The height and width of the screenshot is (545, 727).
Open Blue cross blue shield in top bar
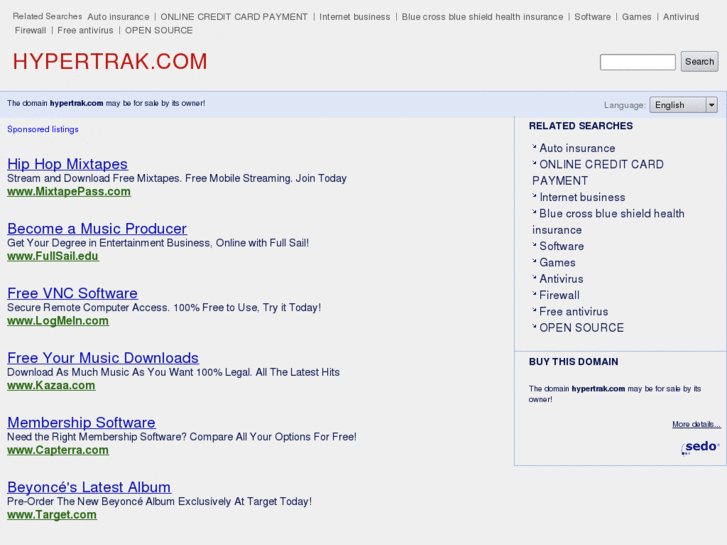(x=482, y=17)
